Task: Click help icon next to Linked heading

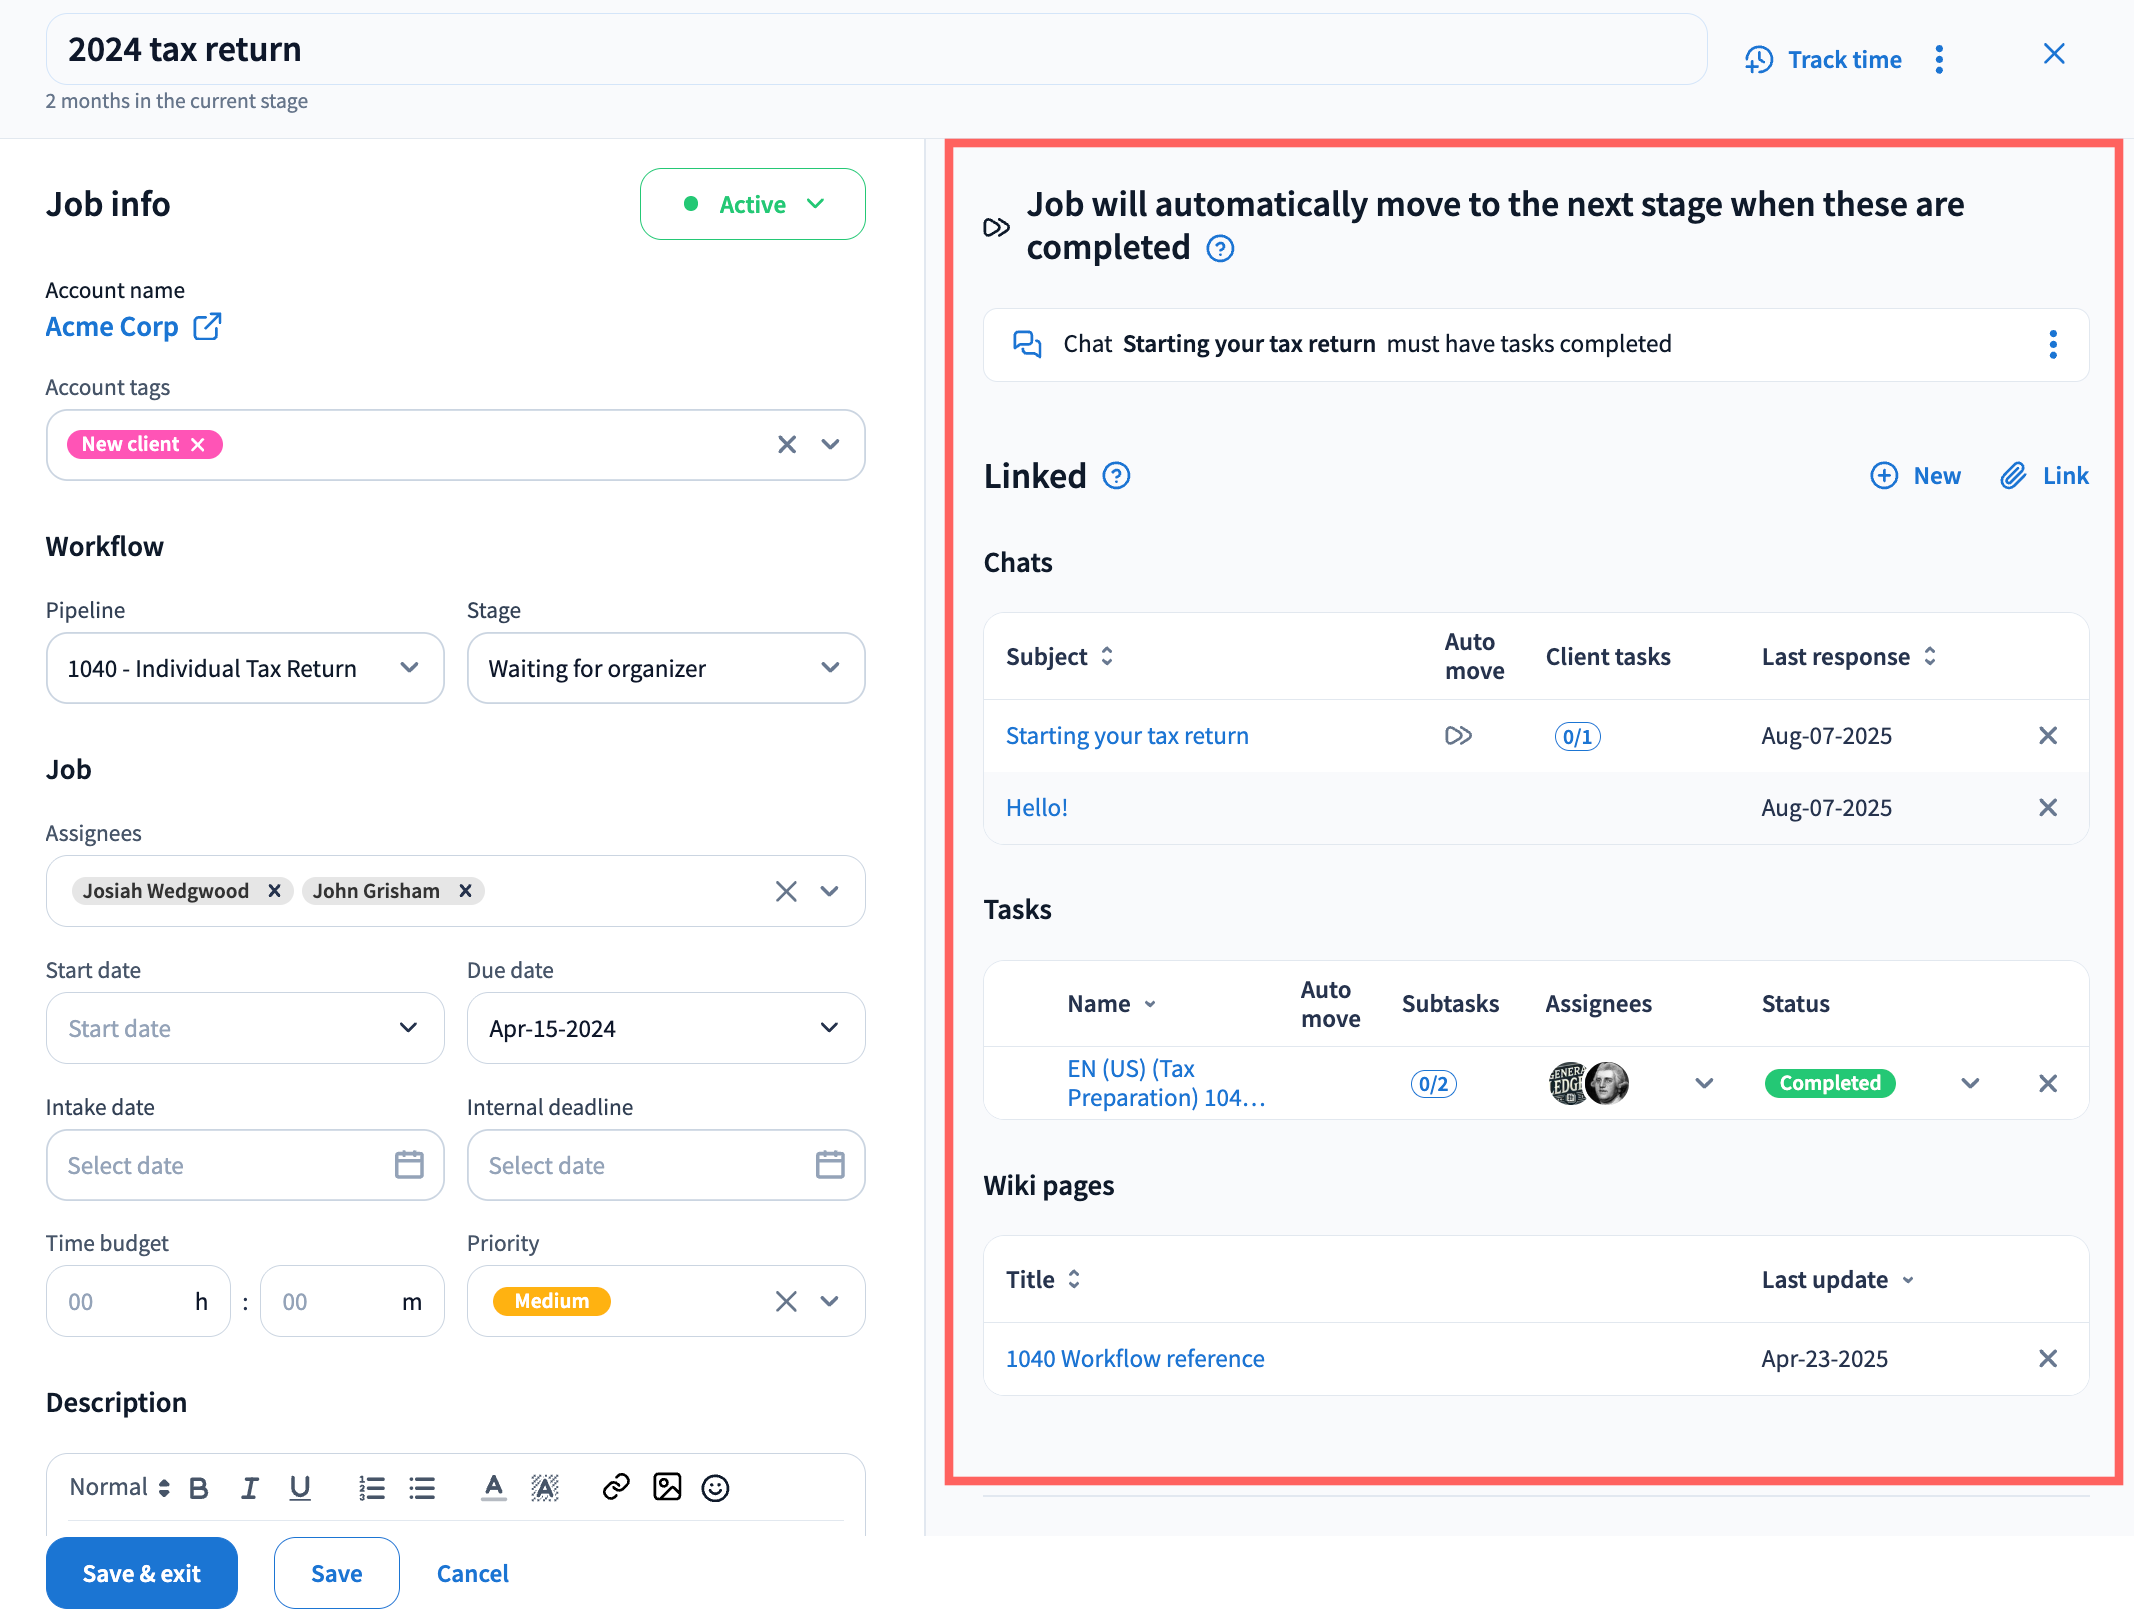Action: (1116, 476)
